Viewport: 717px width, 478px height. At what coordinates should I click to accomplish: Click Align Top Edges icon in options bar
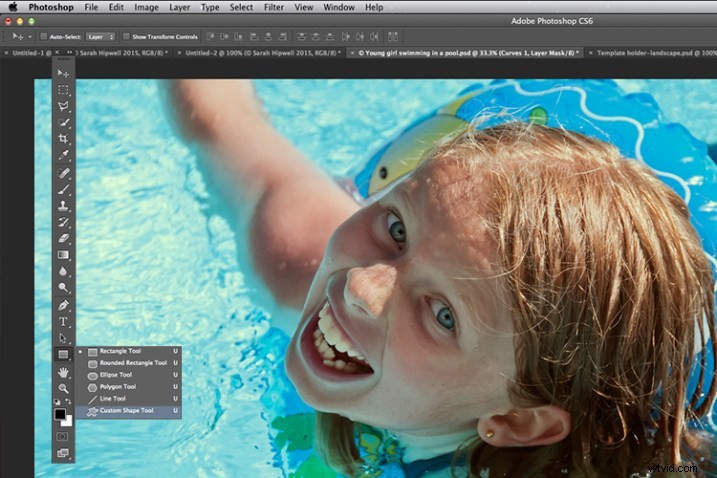point(210,37)
